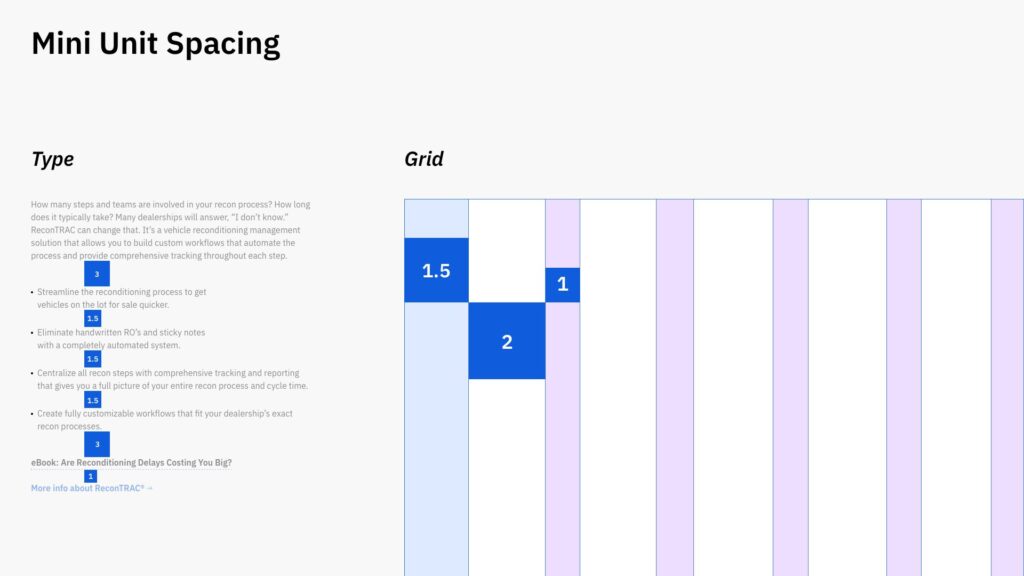Click the small 1 marker above the More info link
1024x576 pixels.
(x=91, y=476)
